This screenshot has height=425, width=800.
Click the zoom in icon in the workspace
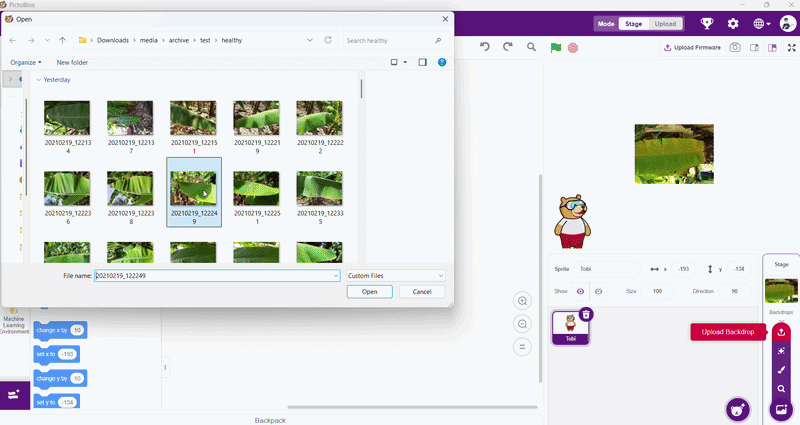pyautogui.click(x=522, y=301)
